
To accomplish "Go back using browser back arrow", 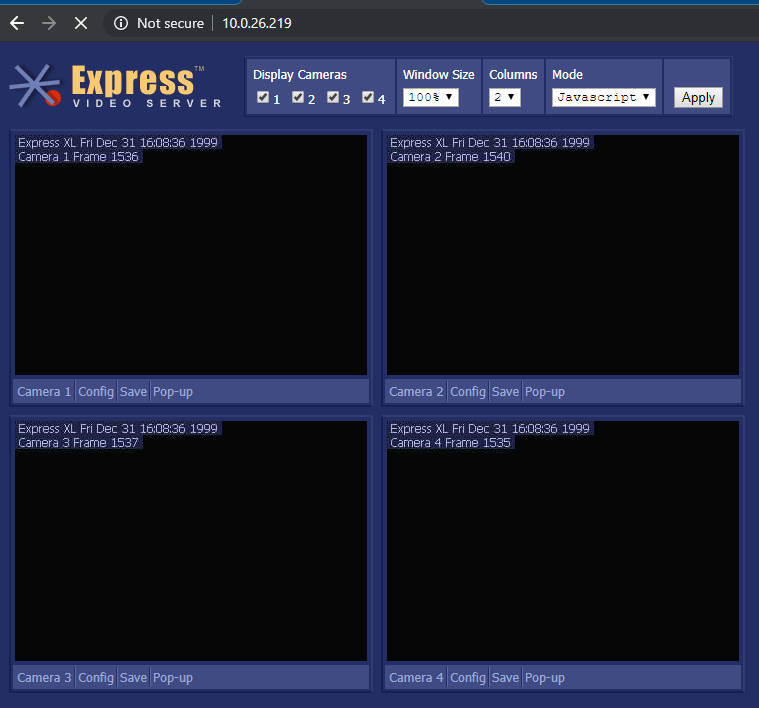I will pyautogui.click(x=17, y=23).
